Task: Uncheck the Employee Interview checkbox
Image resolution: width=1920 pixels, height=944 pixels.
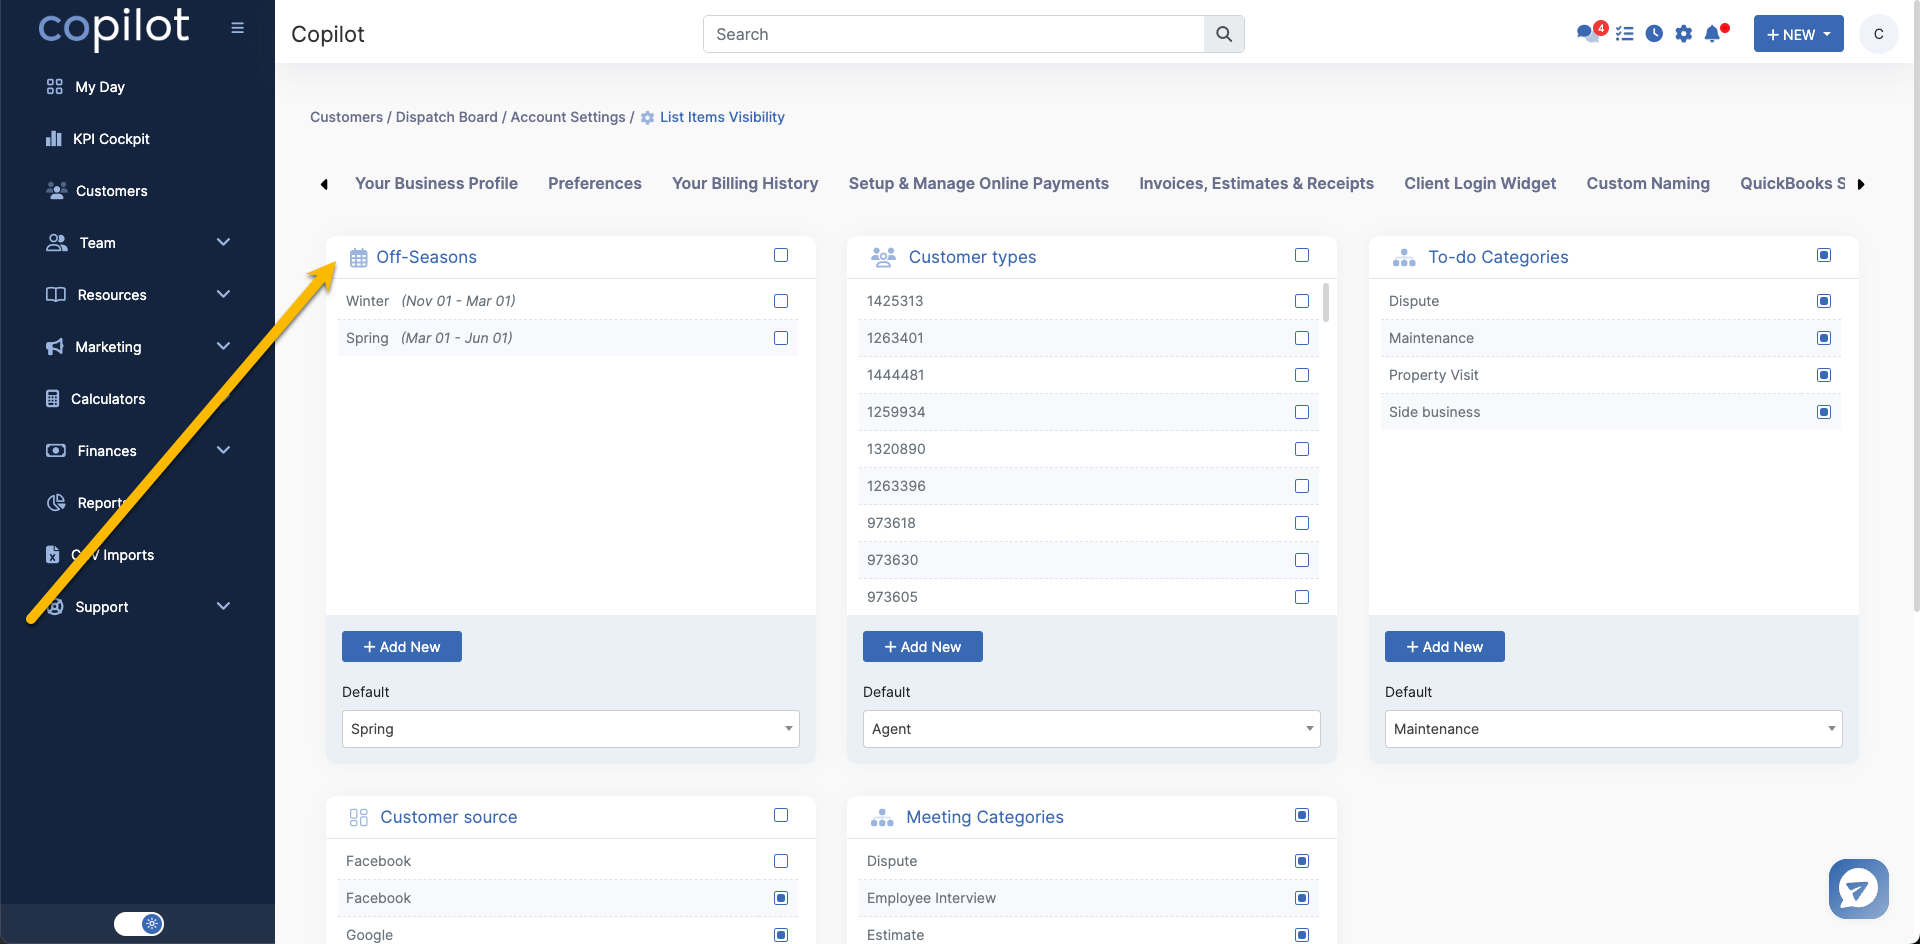Action: (x=1302, y=898)
